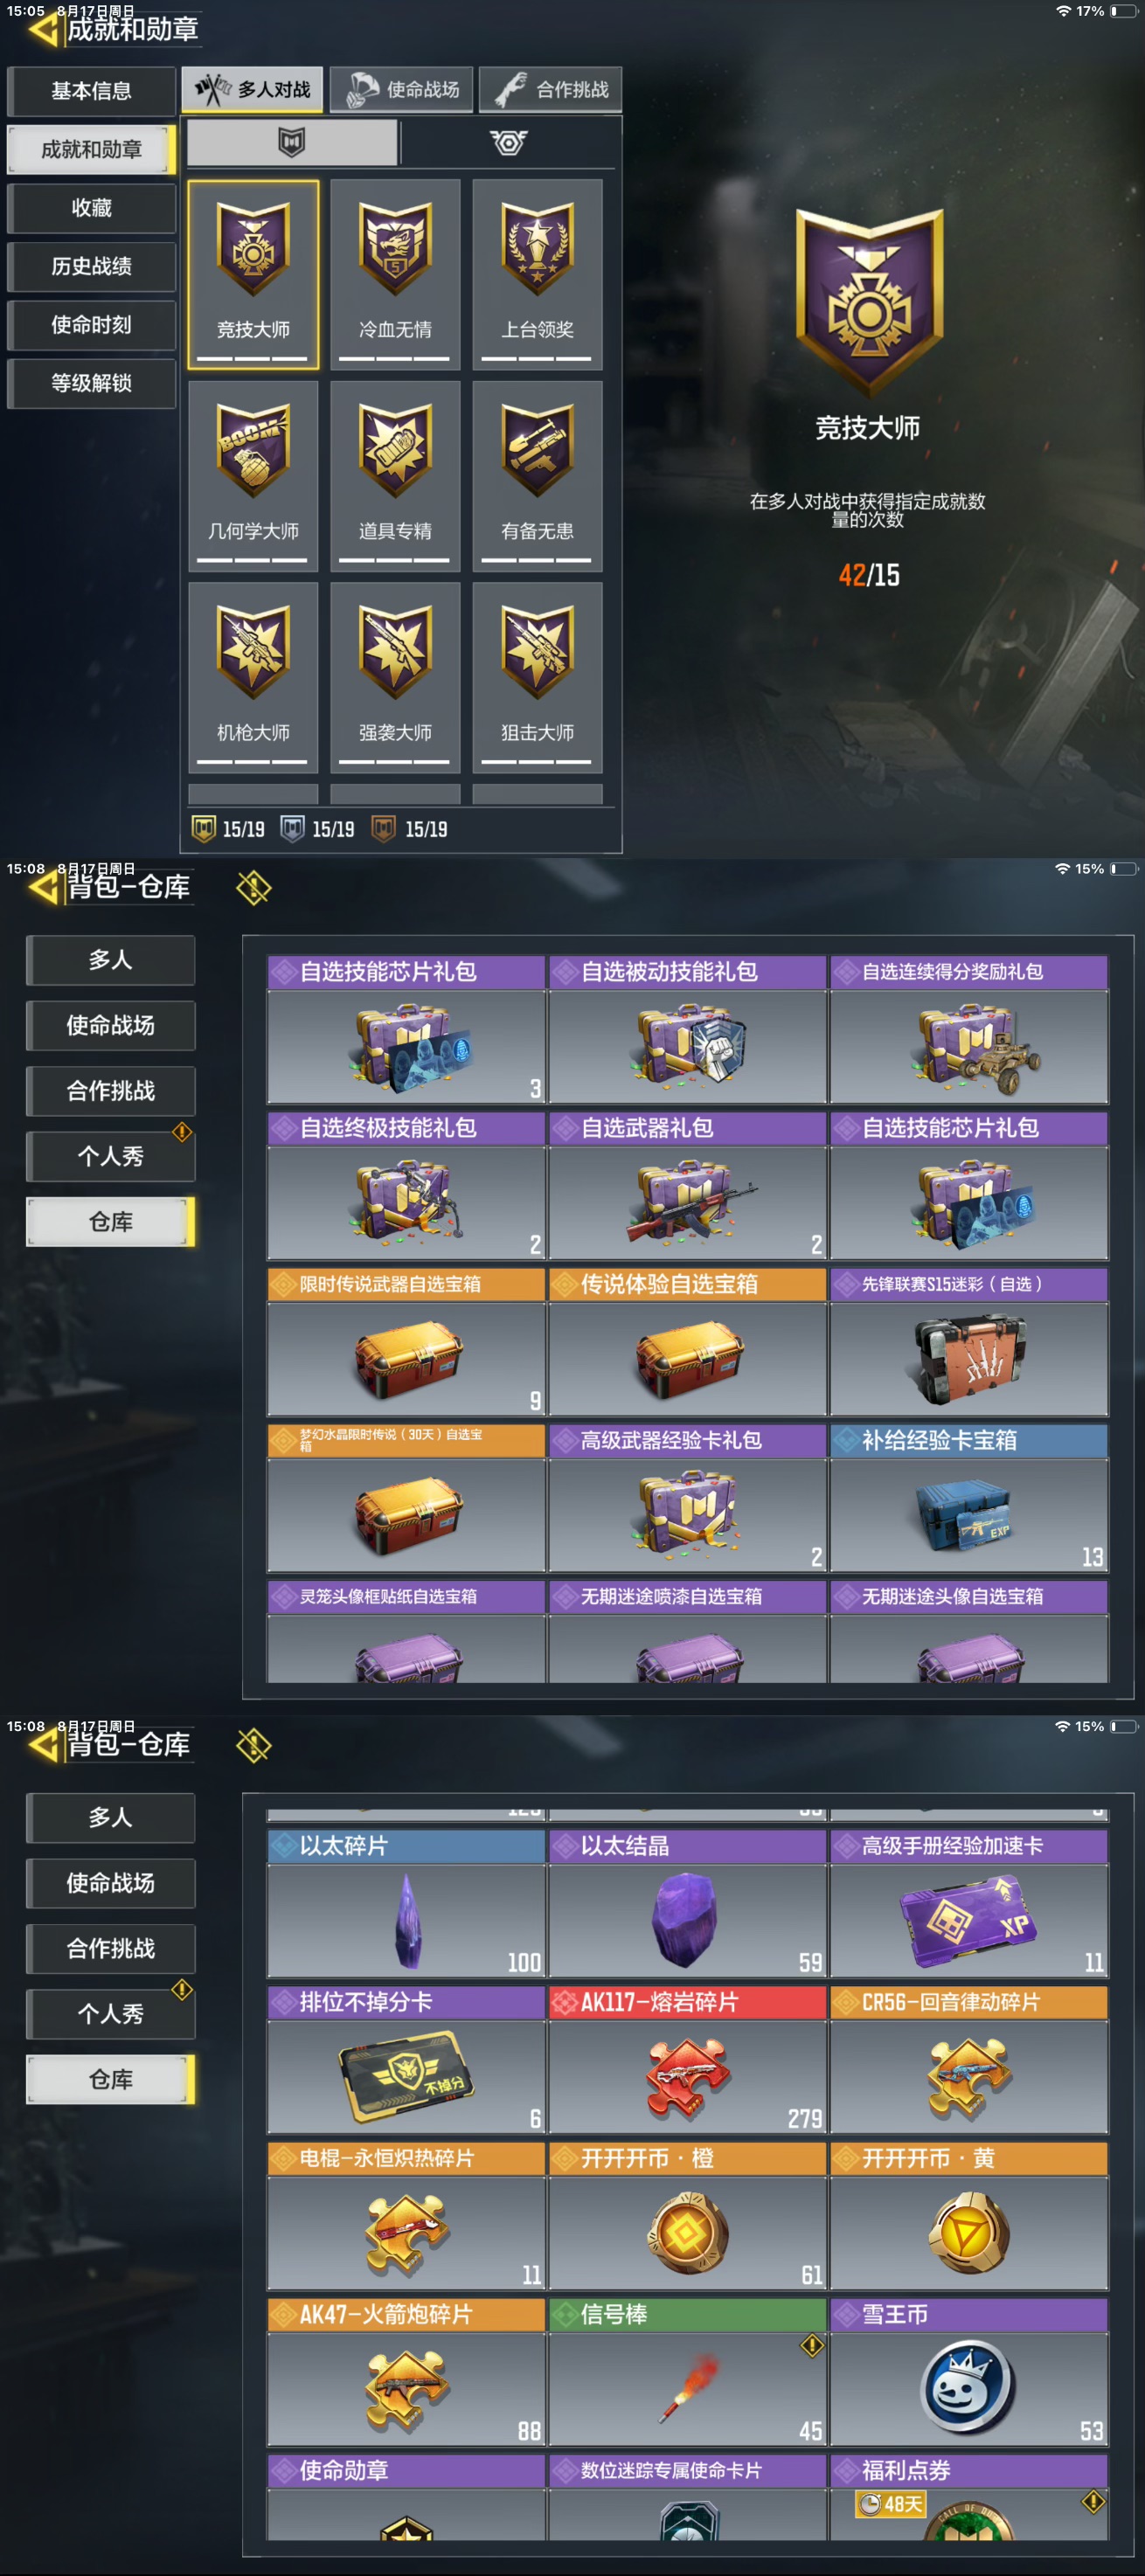Open the 自选武器礼包 crate item
The height and width of the screenshot is (2576, 1145).
point(688,1186)
